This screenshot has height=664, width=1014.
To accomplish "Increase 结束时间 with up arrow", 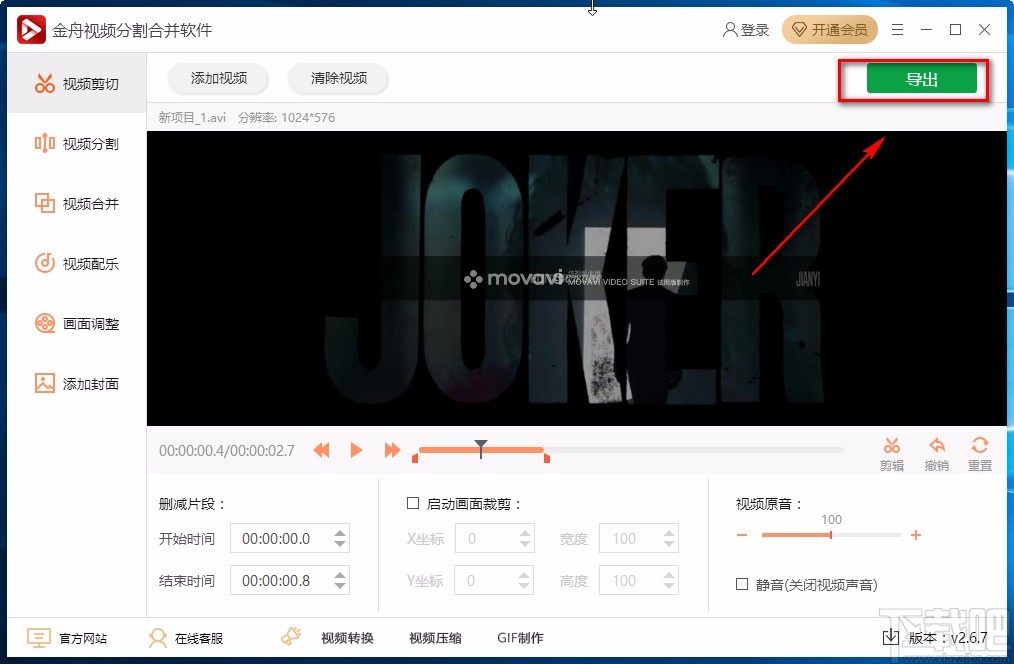I will 340,575.
